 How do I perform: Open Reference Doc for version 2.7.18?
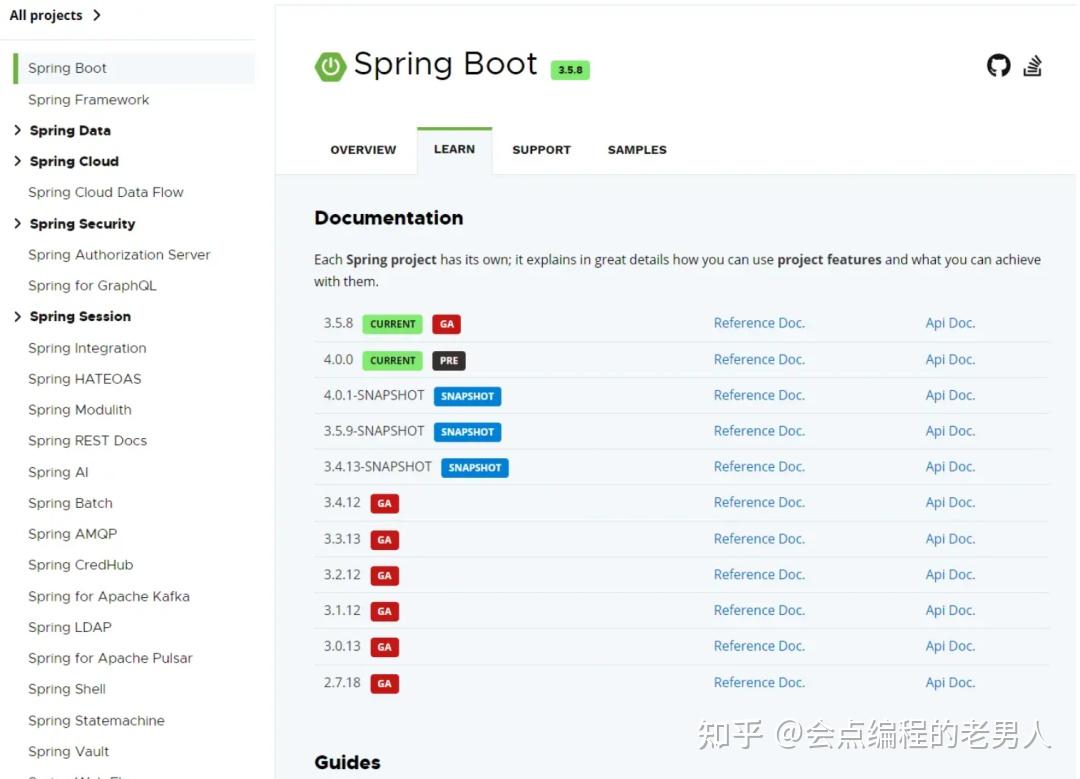(x=759, y=682)
